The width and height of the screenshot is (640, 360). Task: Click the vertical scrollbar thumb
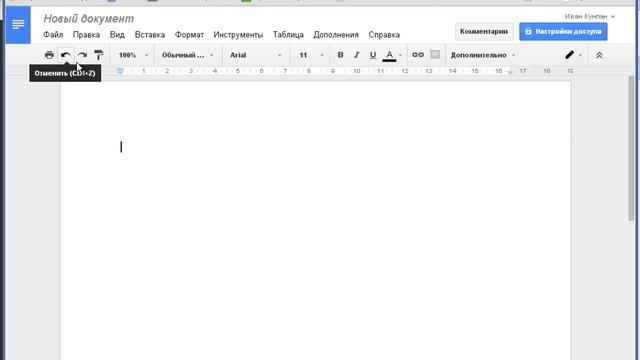(x=632, y=148)
